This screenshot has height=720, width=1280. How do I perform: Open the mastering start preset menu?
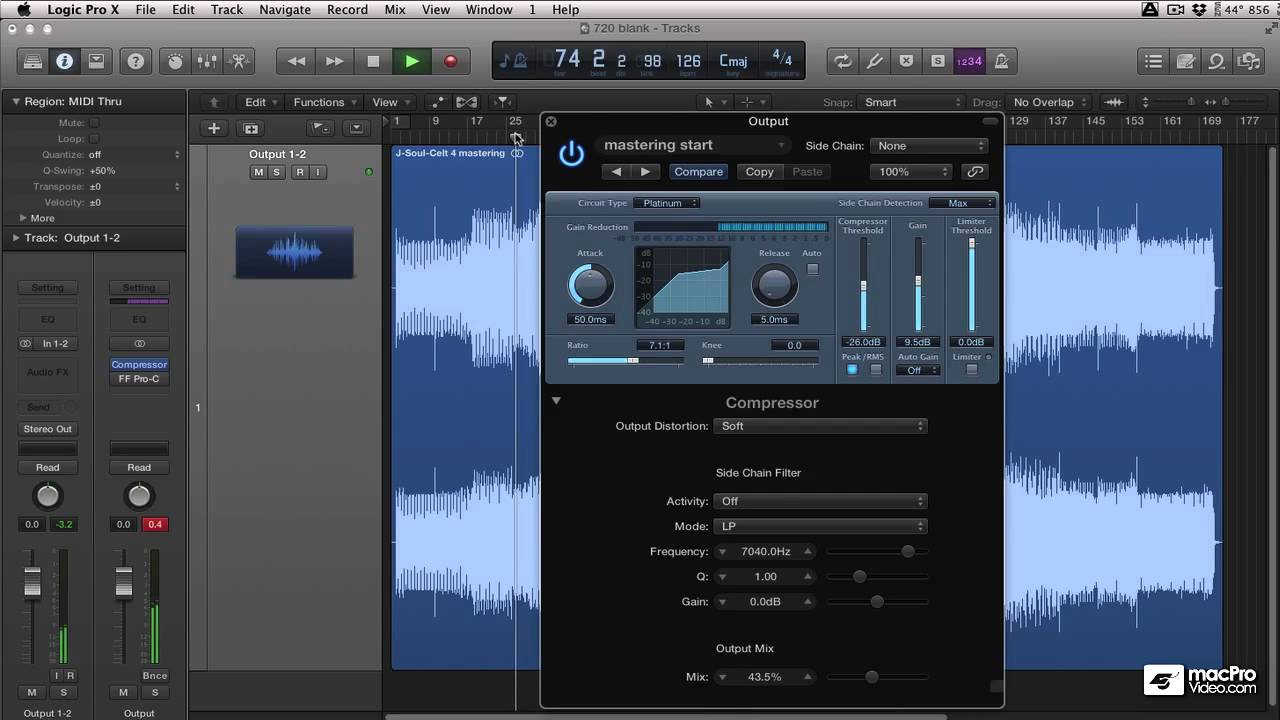693,145
